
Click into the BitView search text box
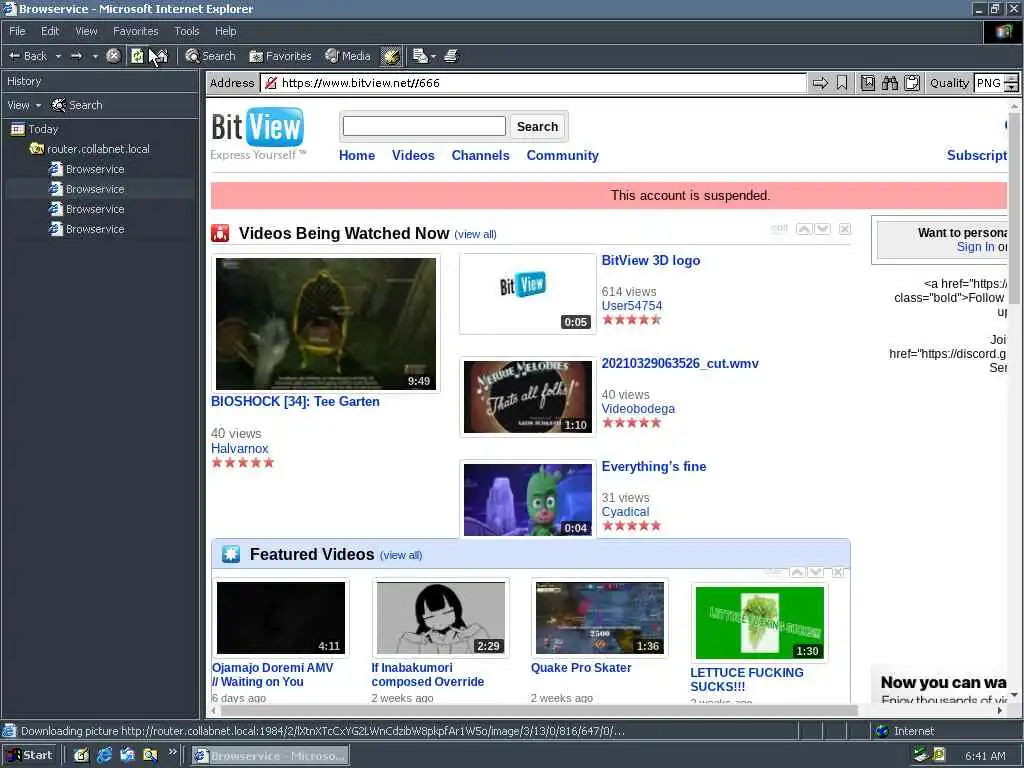tap(424, 126)
